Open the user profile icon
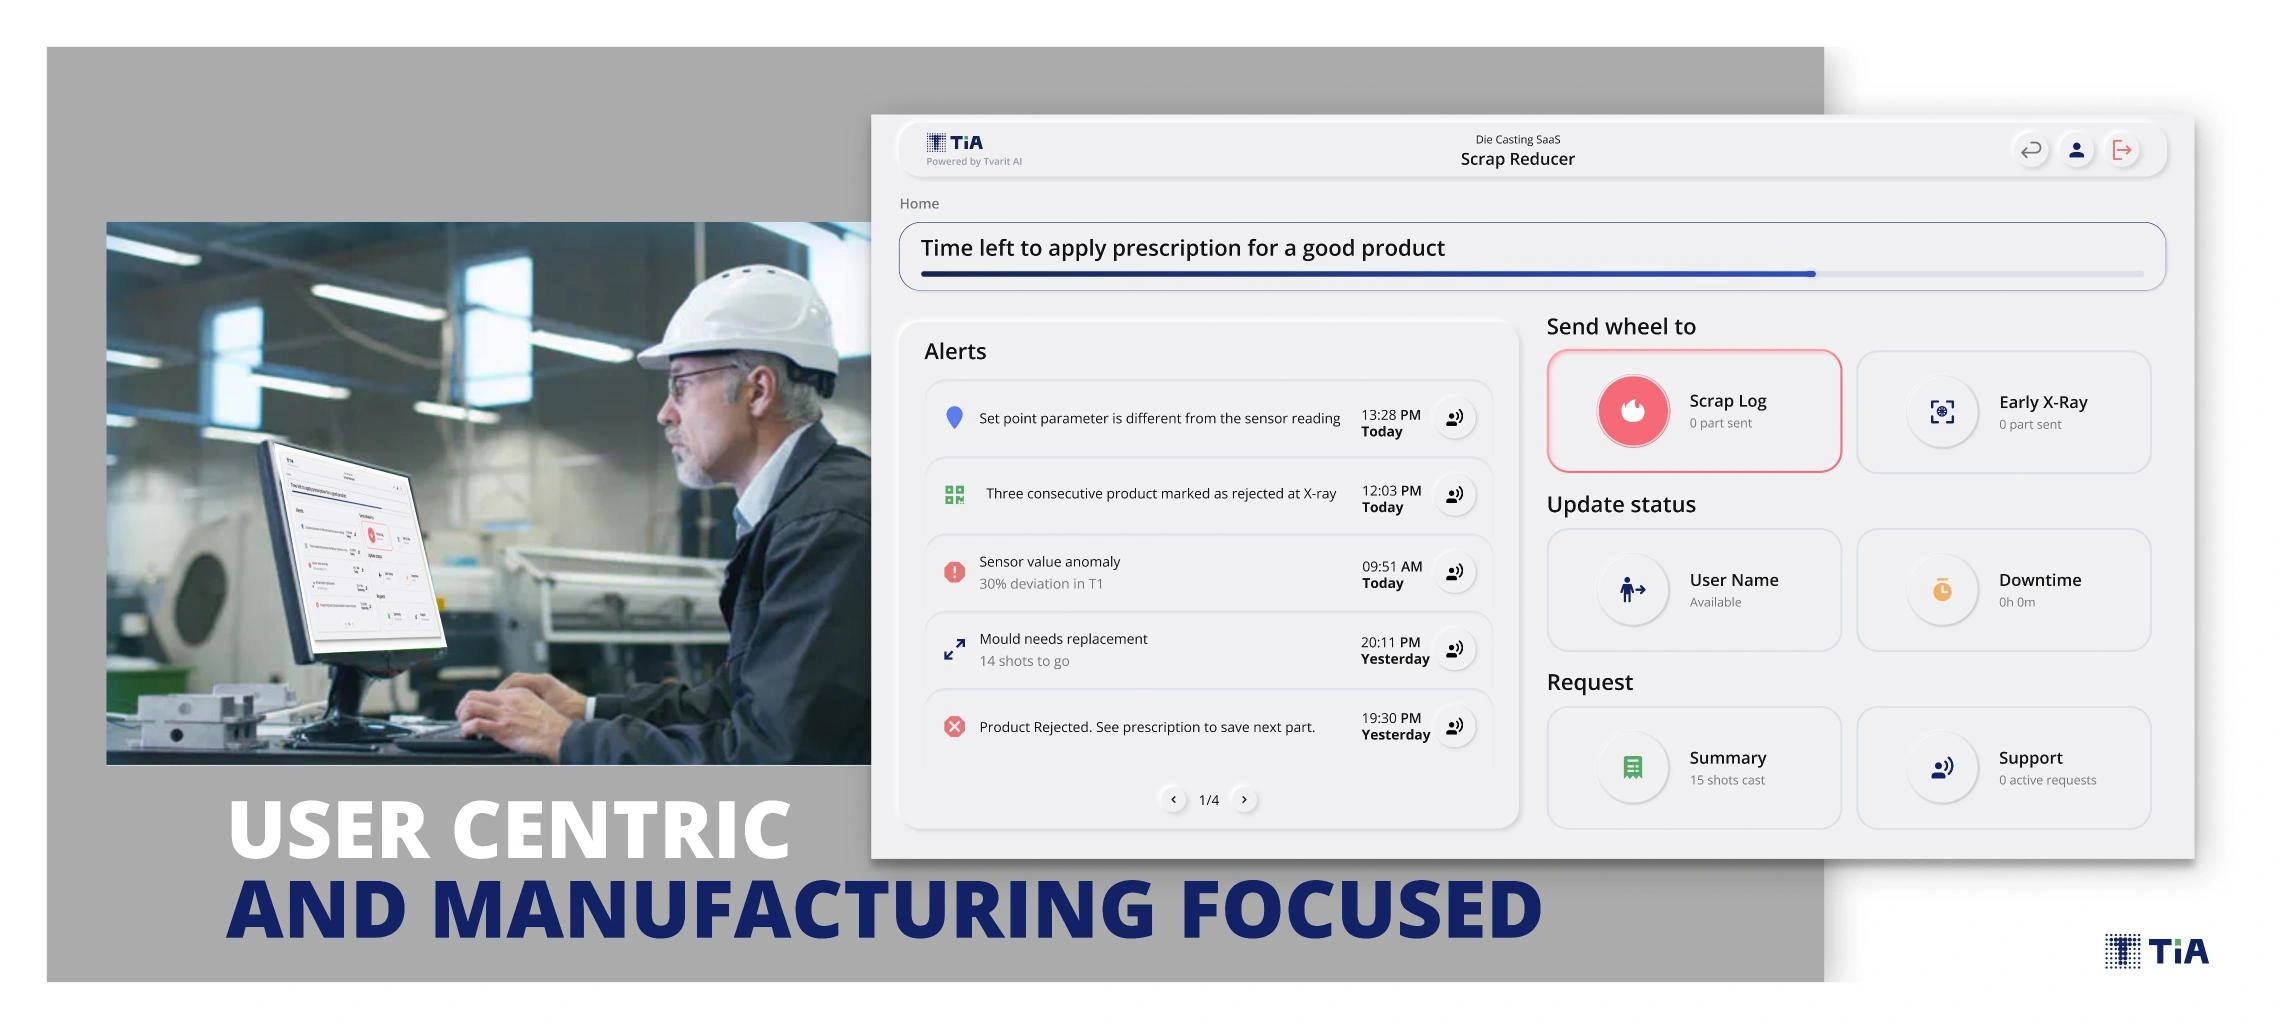Screen dimensions: 2283x1029 2077,150
